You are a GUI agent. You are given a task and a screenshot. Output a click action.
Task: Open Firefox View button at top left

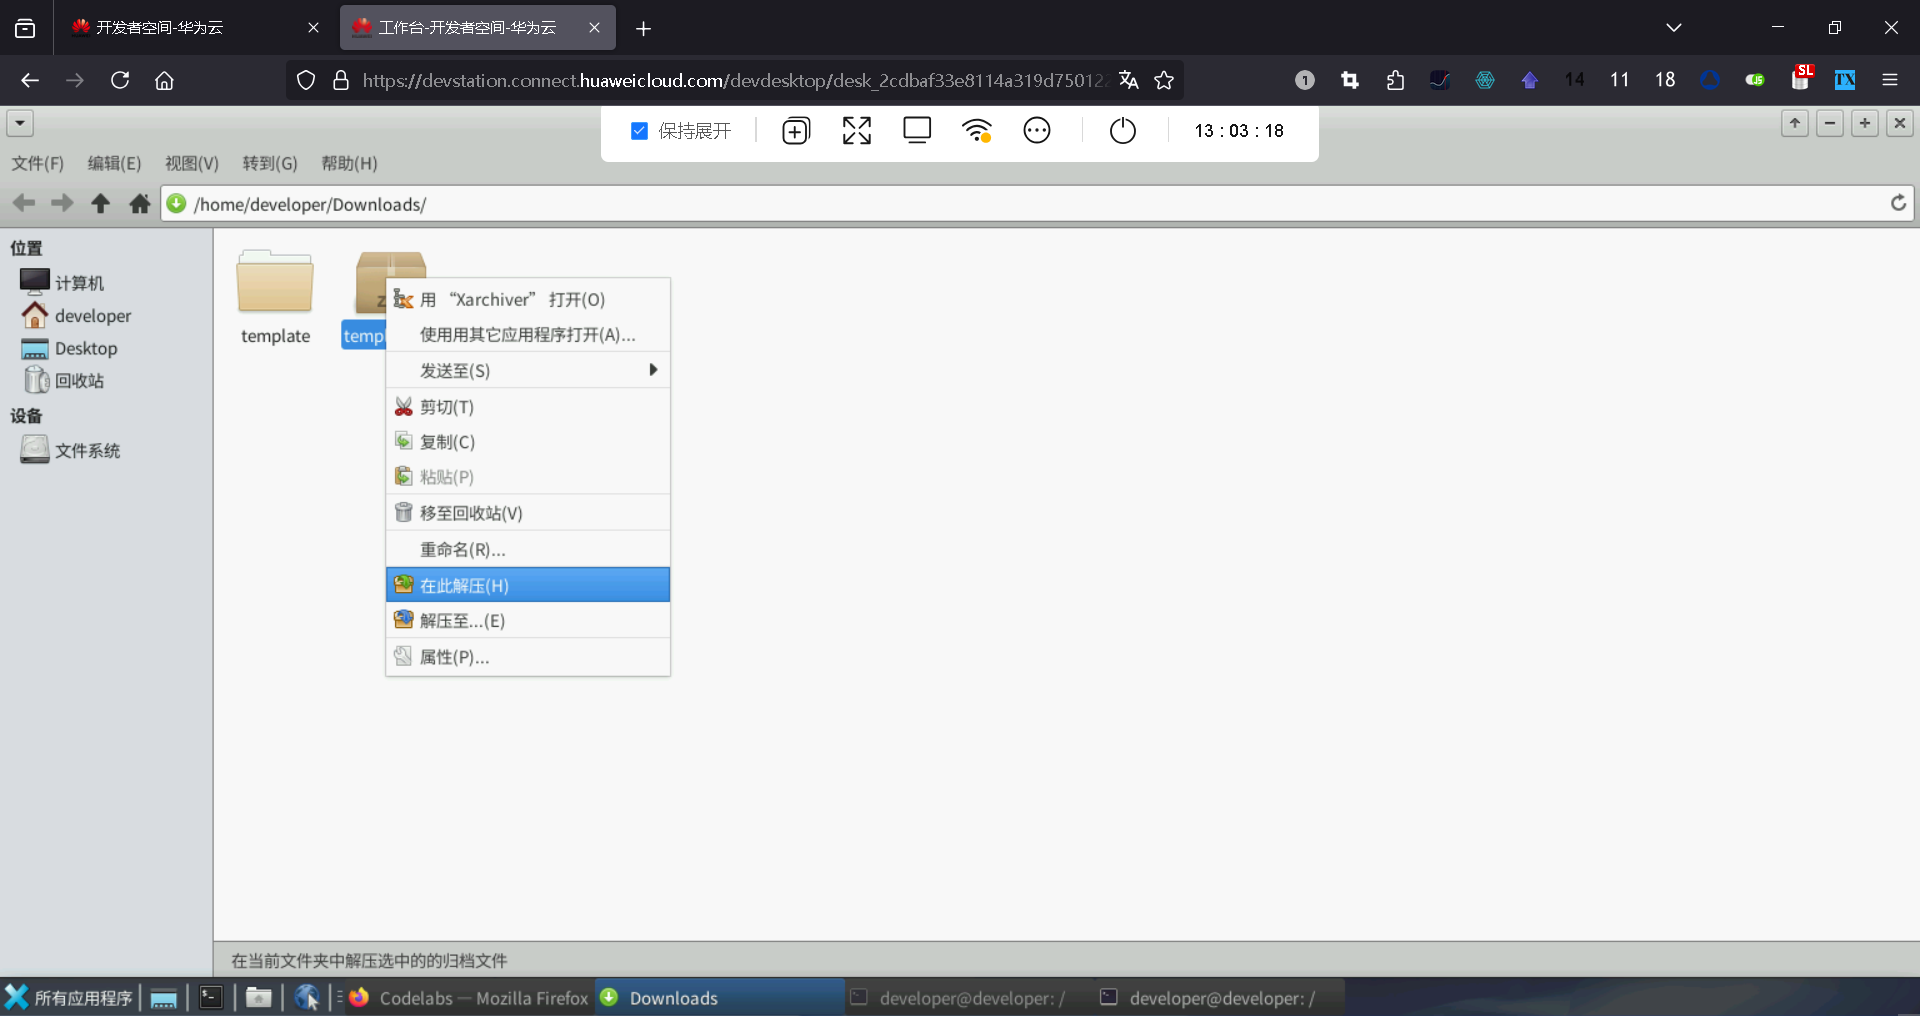(x=25, y=28)
